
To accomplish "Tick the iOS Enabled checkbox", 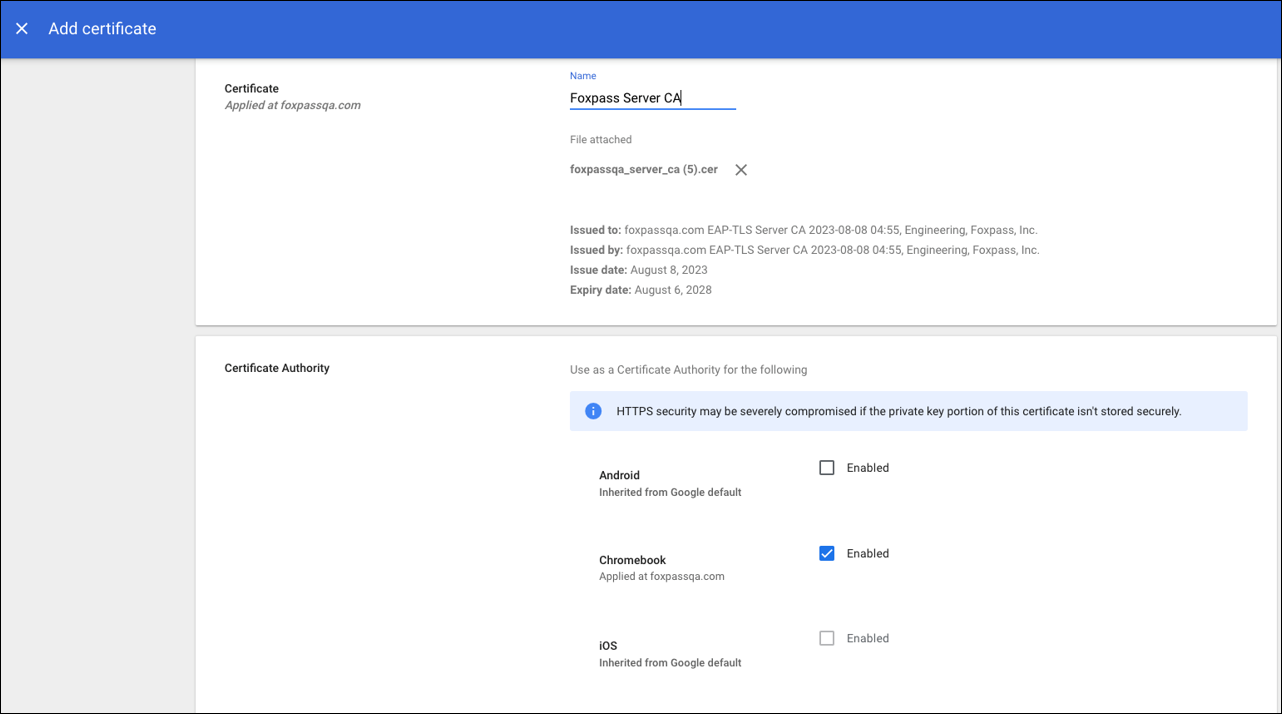I will point(827,638).
